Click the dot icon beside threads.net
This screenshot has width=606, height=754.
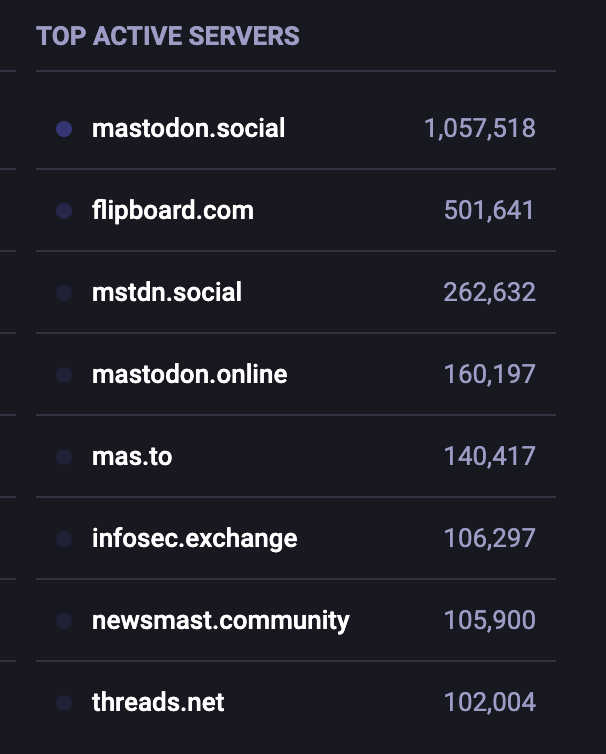[x=64, y=703]
